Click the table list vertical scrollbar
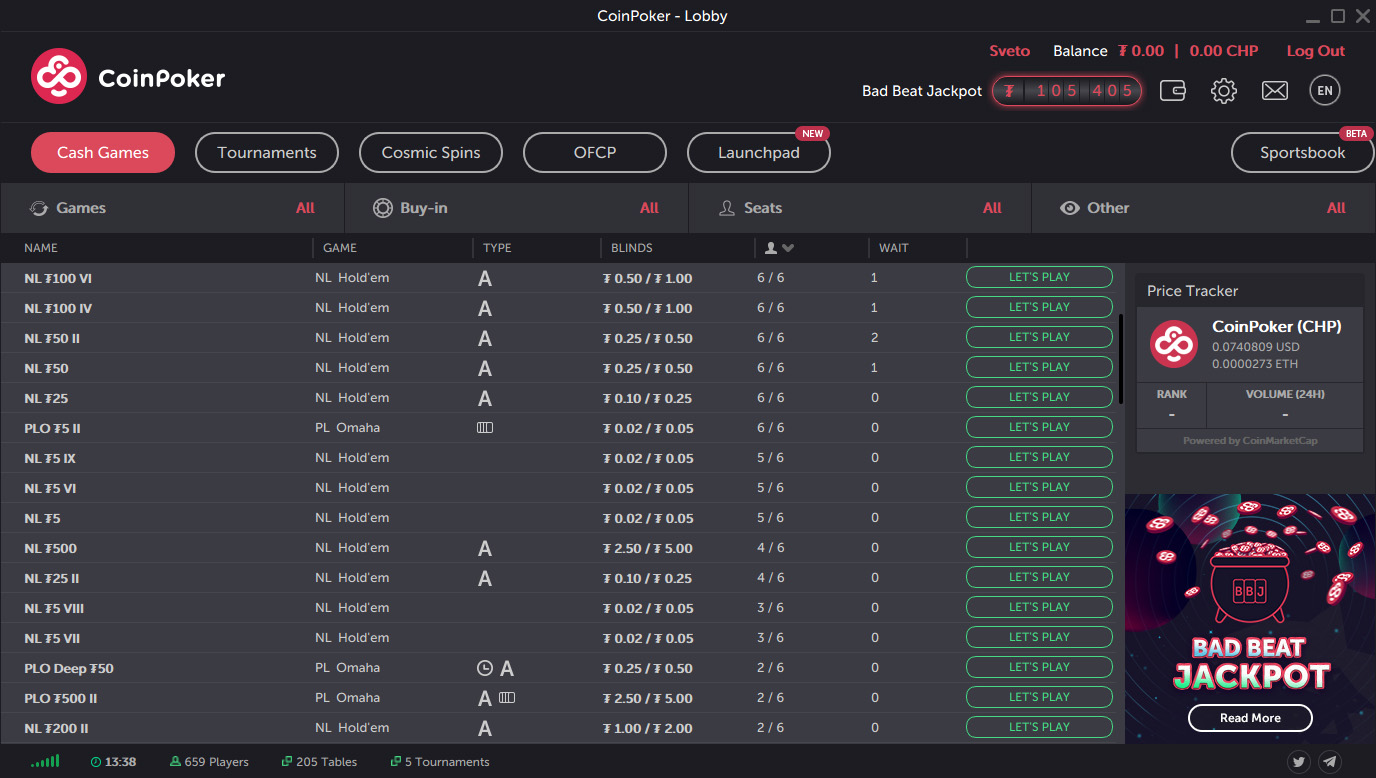Viewport: 1376px width, 778px height. 1121,360
